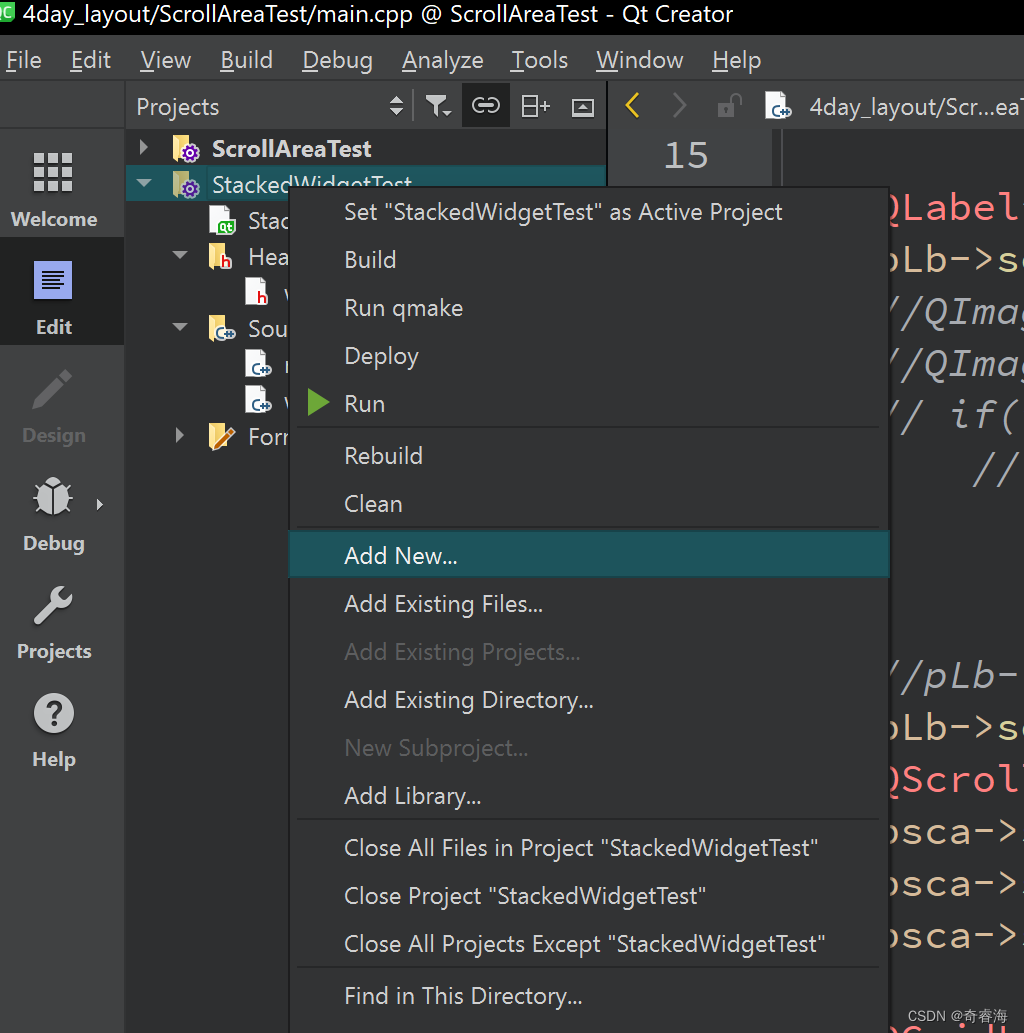Screen dimensions: 1024x1033
Task: Open the Tools menu
Action: pyautogui.click(x=539, y=60)
